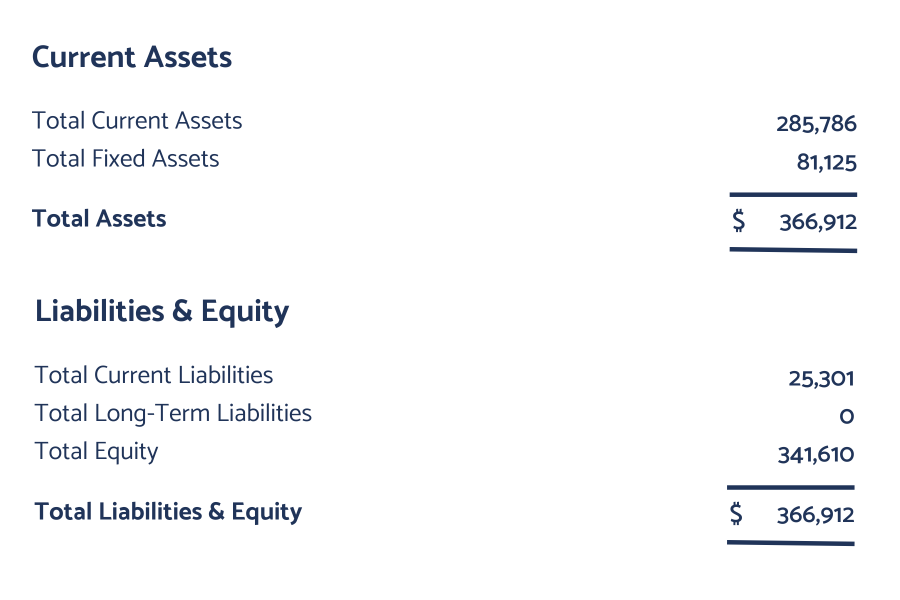
Task: Select the Total Assets bold label
Action: pos(99,219)
